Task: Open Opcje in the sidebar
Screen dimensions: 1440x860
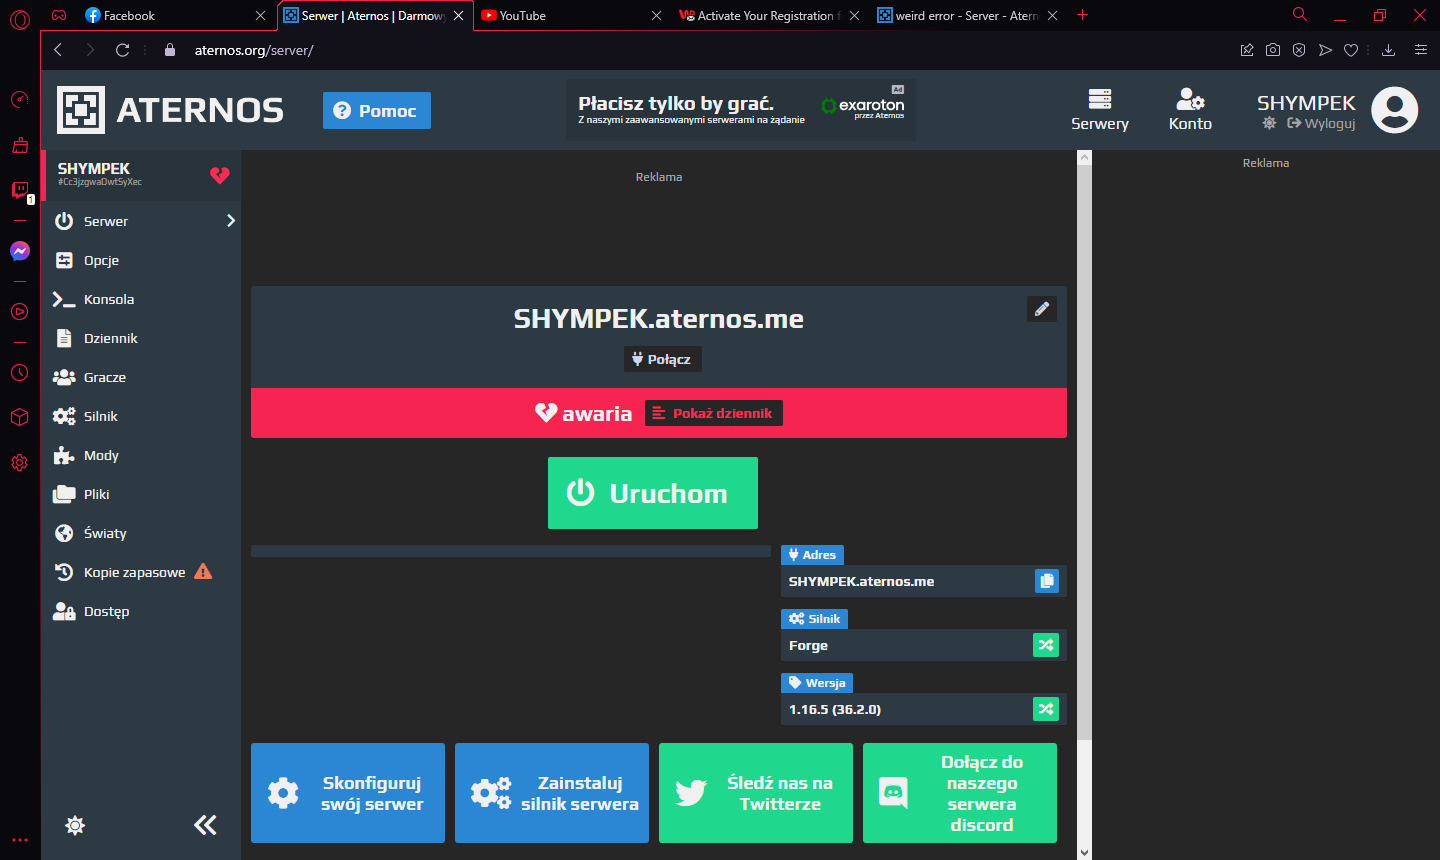Action: click(141, 260)
